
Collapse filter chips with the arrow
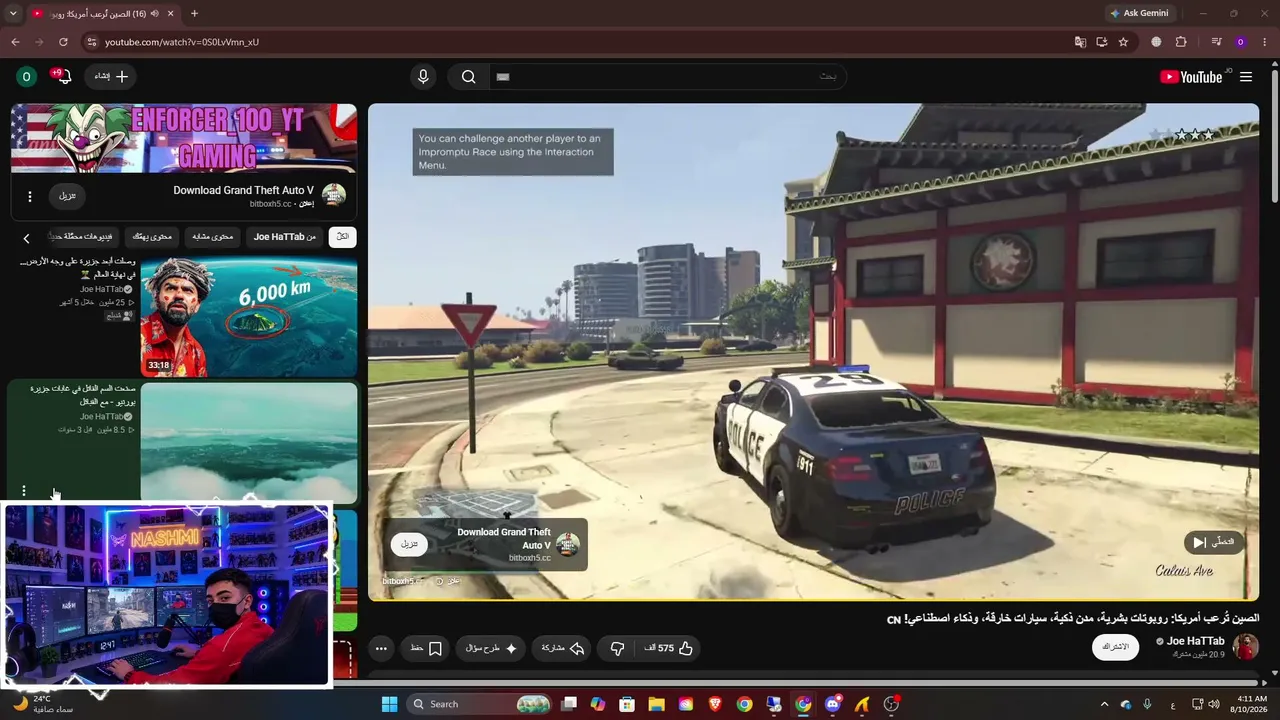click(x=27, y=238)
